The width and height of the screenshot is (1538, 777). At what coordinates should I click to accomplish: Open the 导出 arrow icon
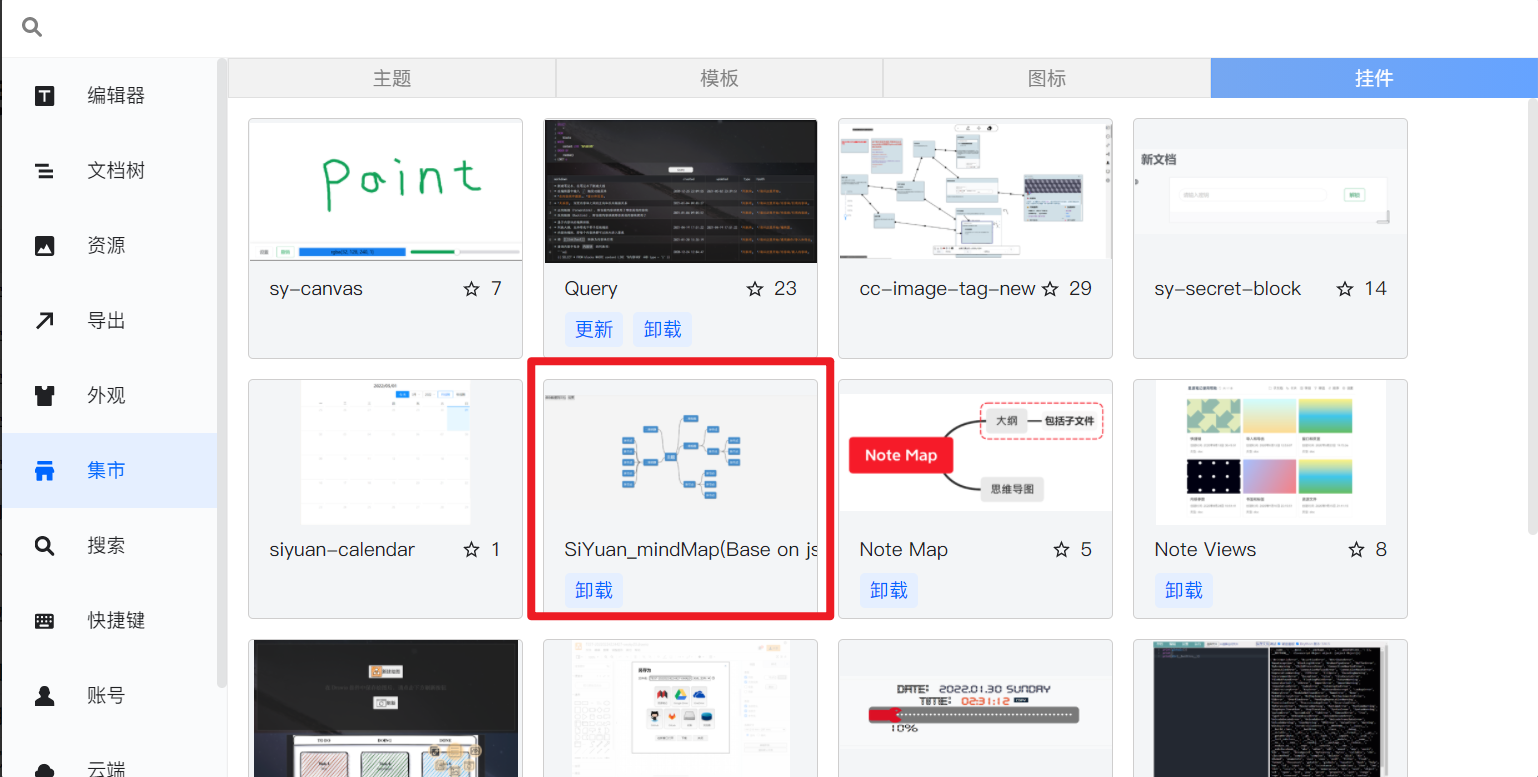45,321
